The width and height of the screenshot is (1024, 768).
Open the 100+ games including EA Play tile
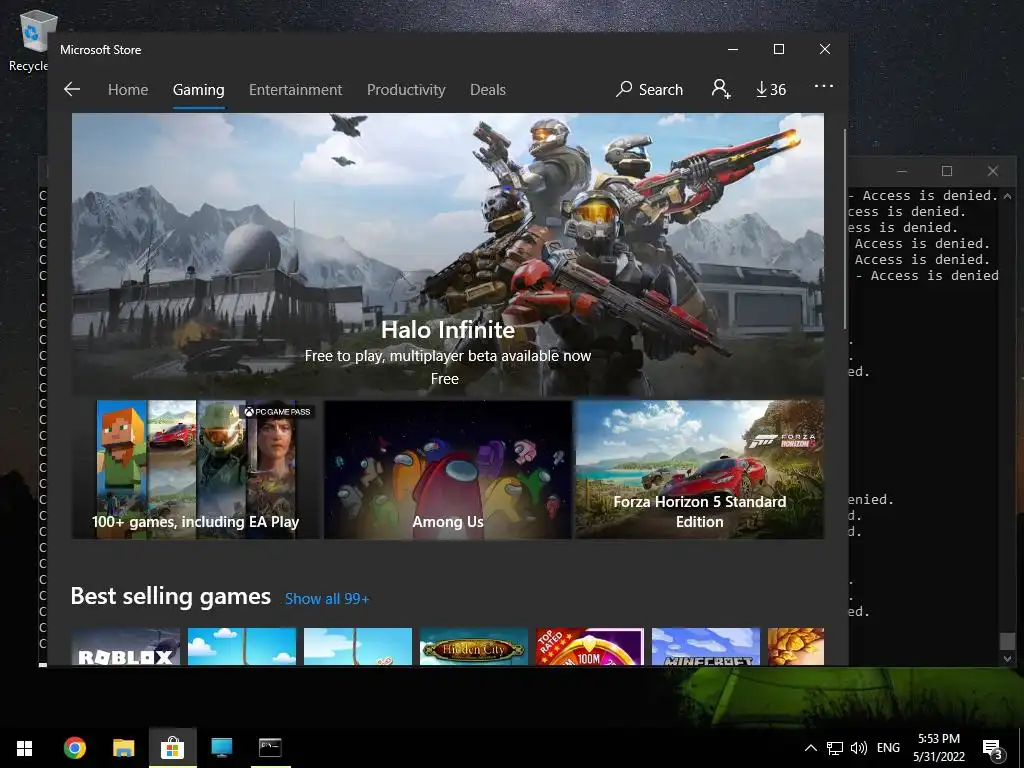point(195,470)
